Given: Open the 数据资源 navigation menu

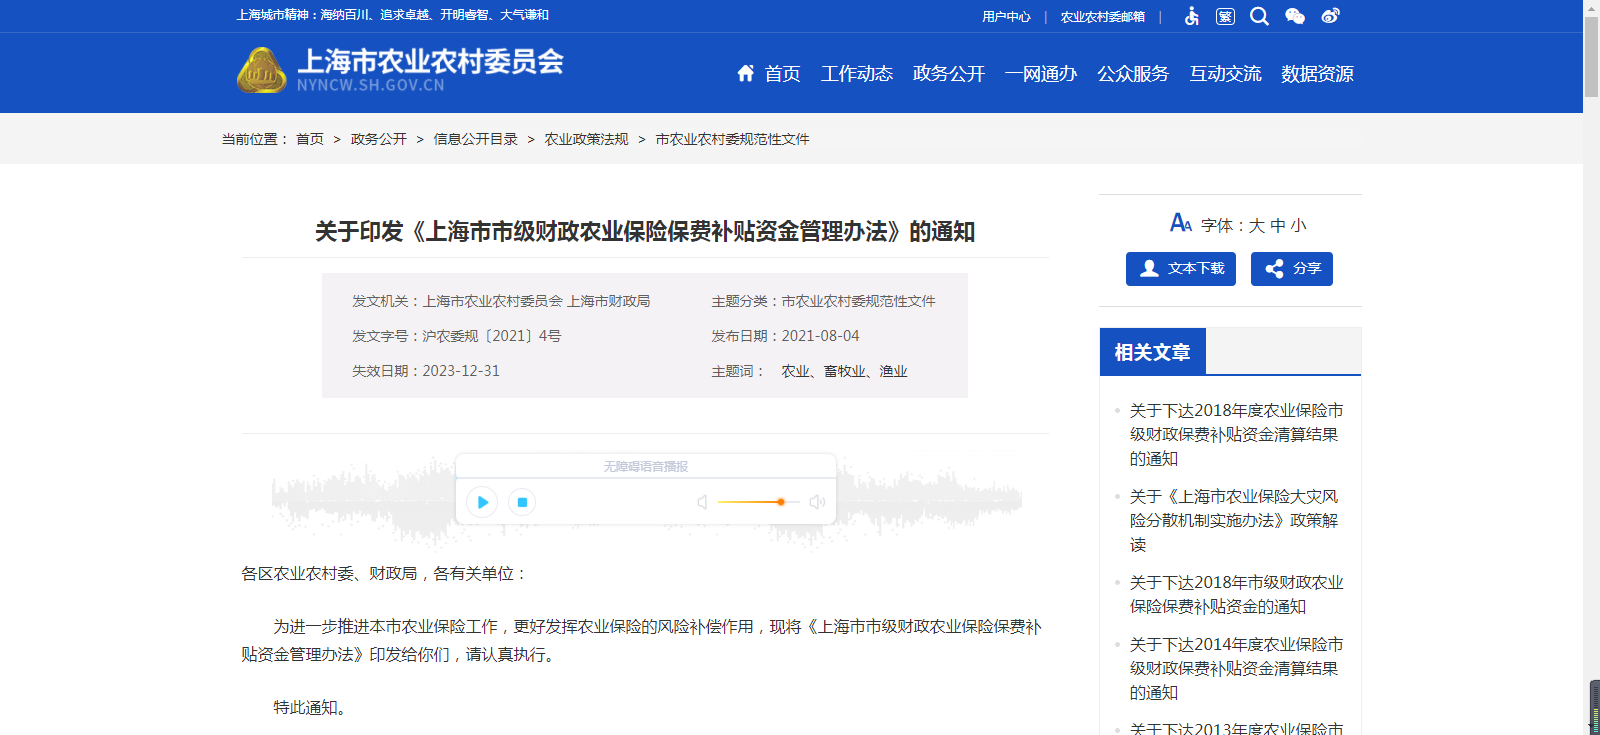Looking at the screenshot, I should (x=1317, y=74).
